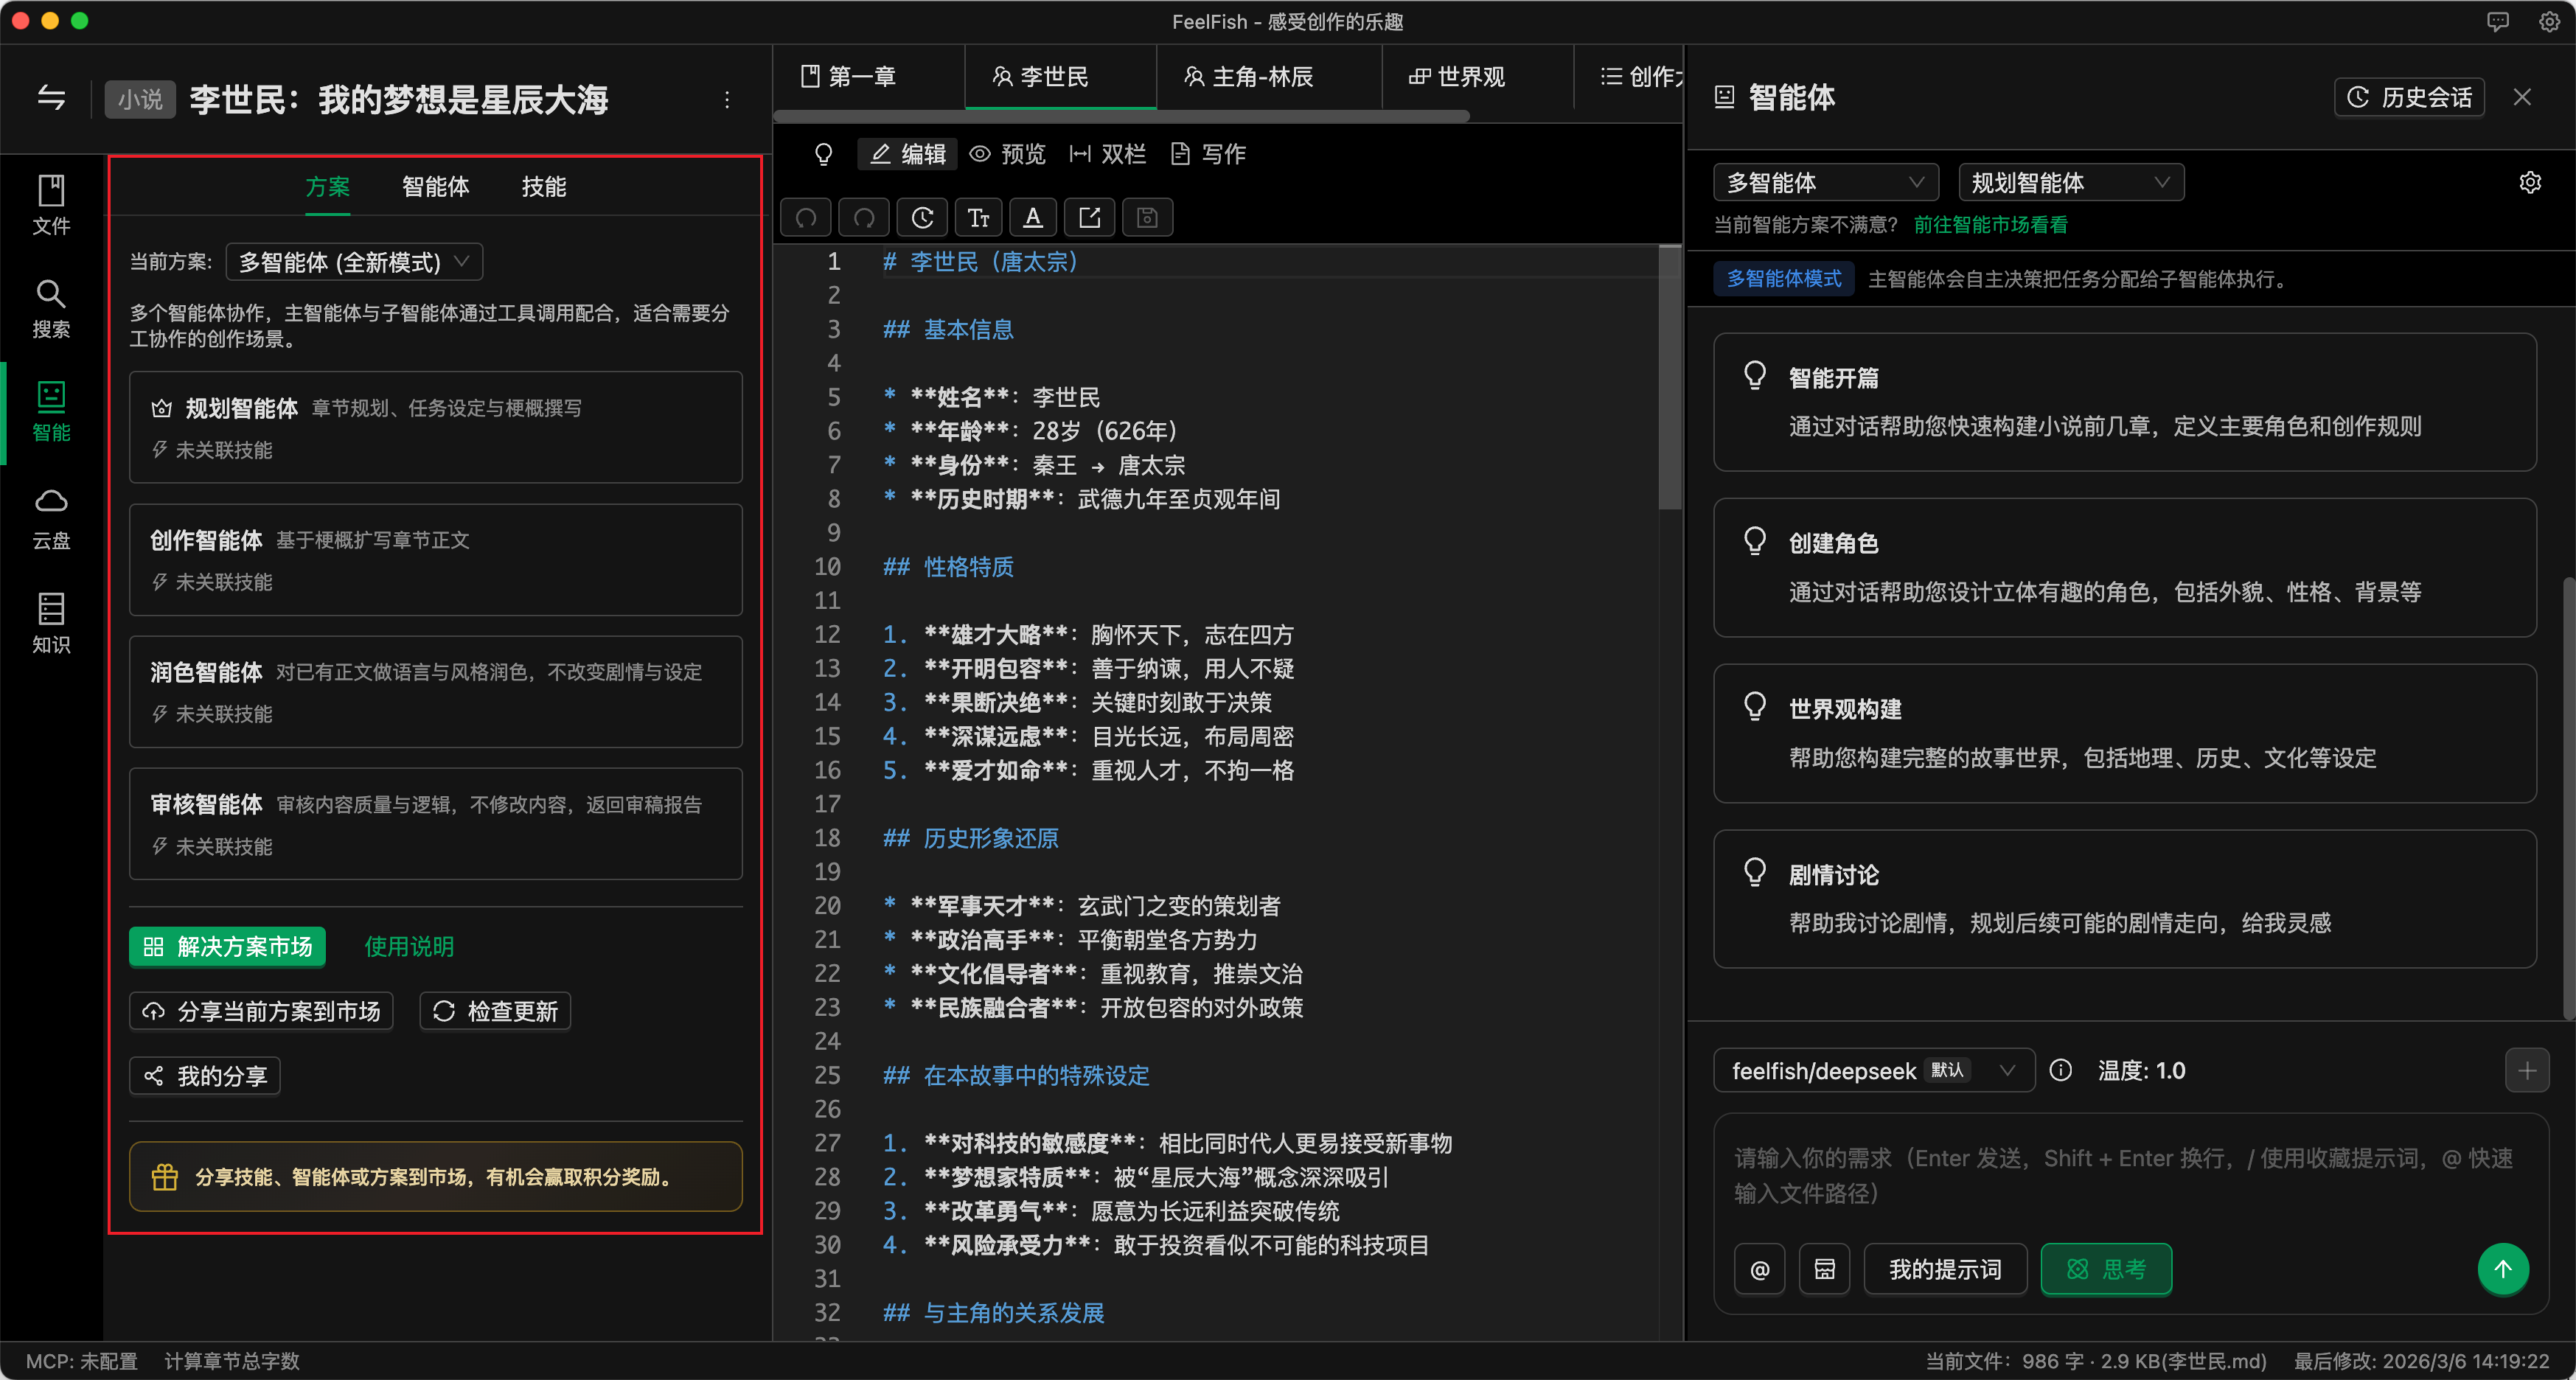The image size is (2576, 1380).
Task: Click the history clock icon in toolbar
Action: [x=922, y=217]
